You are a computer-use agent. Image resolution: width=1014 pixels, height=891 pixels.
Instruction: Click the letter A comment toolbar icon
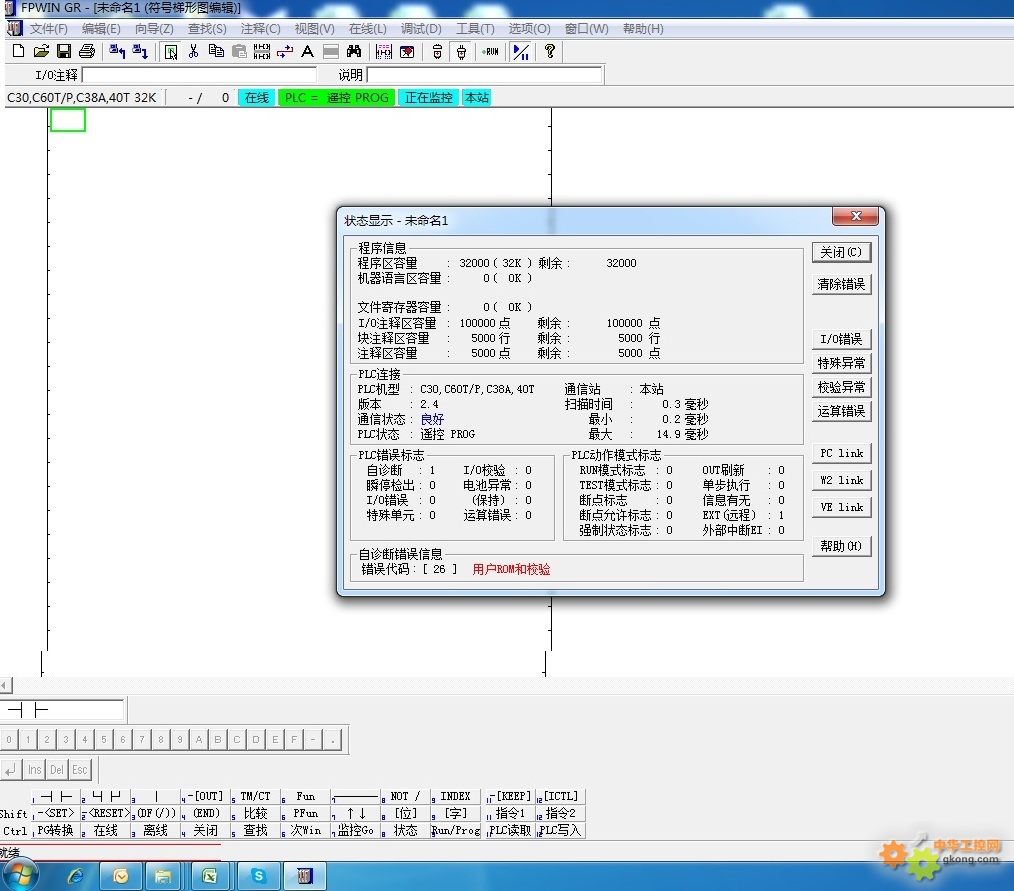pyautogui.click(x=308, y=52)
